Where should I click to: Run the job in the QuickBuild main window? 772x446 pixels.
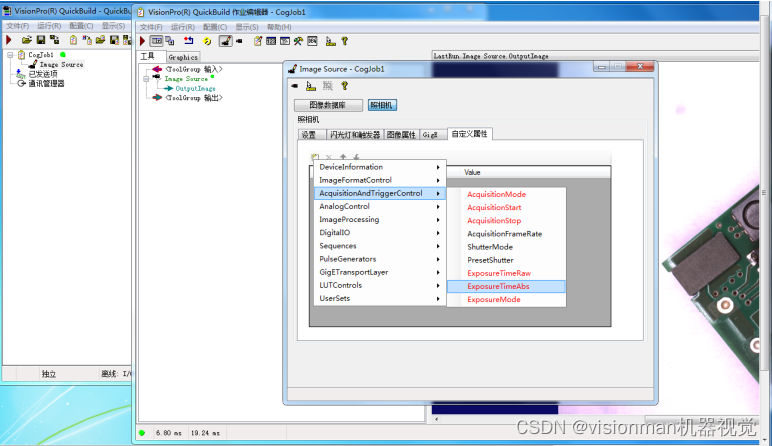tap(8, 40)
